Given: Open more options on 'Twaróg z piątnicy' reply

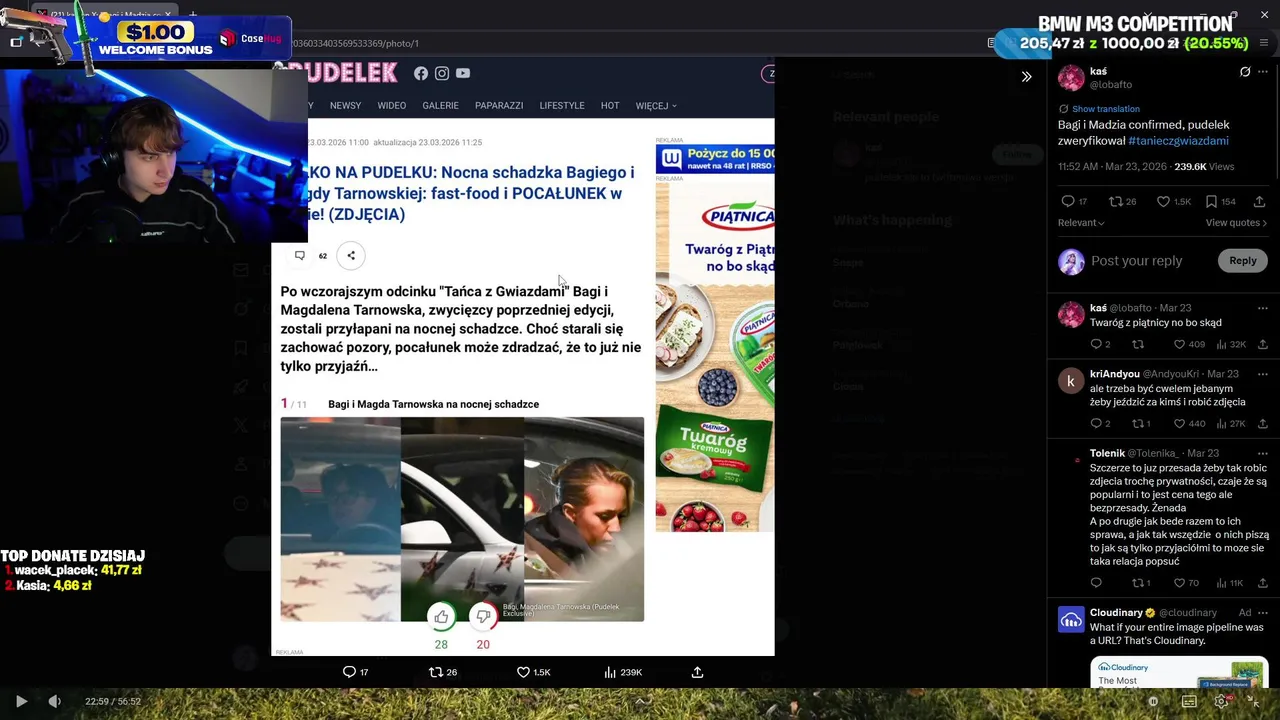Looking at the screenshot, I should [x=1265, y=308].
